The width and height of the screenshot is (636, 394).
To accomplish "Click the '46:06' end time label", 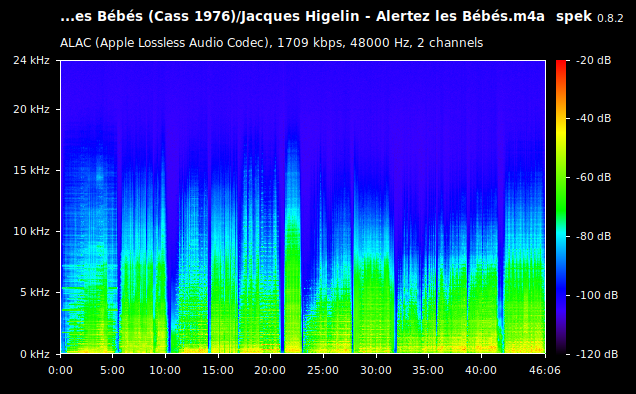I will point(545,370).
